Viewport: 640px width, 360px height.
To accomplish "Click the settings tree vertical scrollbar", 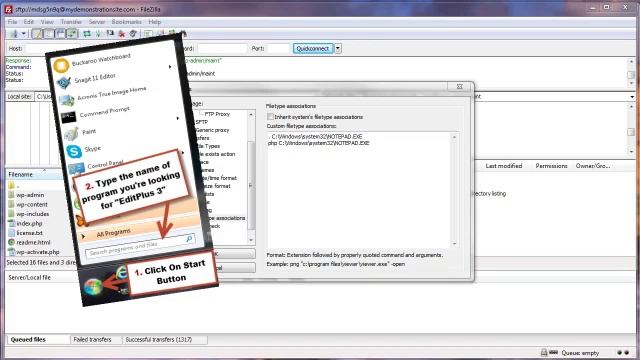I will pyautogui.click(x=251, y=177).
